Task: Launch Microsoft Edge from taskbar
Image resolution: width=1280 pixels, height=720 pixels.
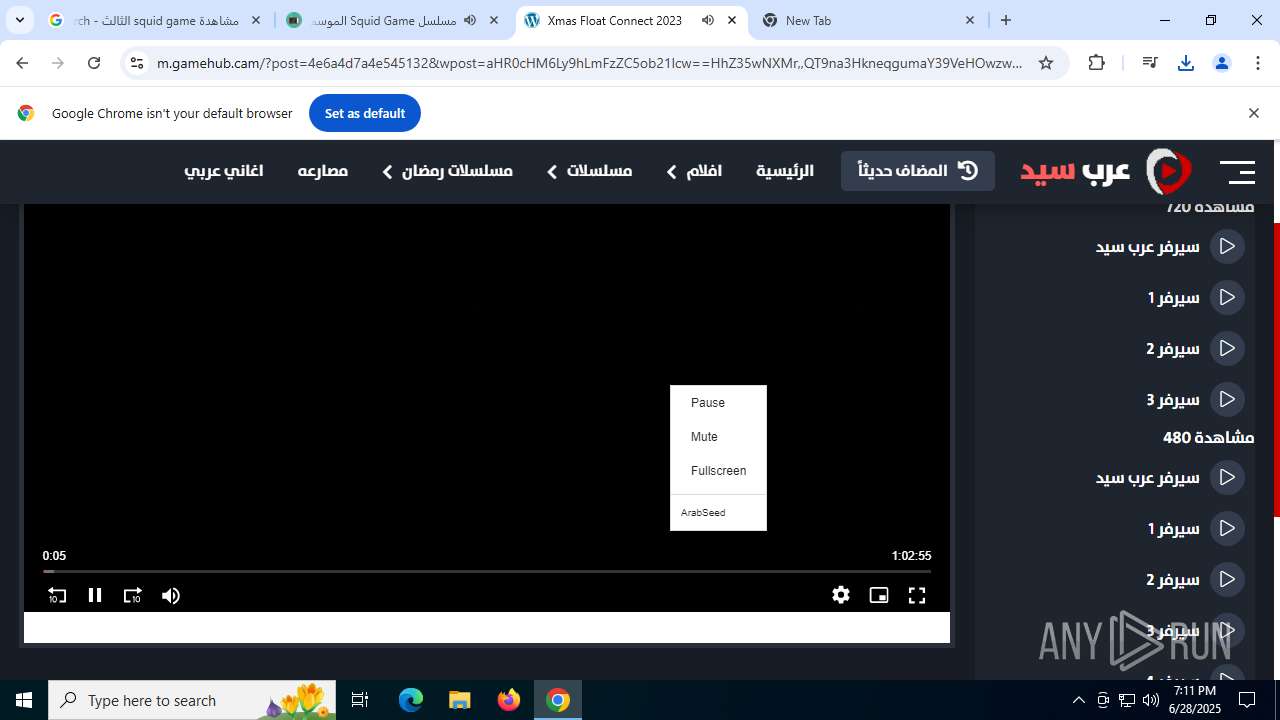Action: point(411,700)
